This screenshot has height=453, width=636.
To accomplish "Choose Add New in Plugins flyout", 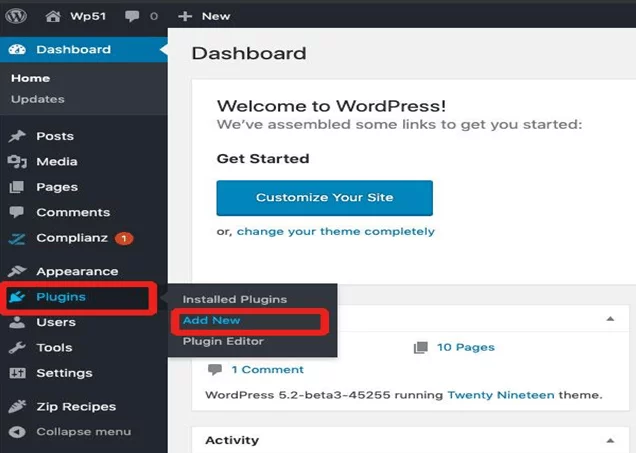I will (x=211, y=320).
